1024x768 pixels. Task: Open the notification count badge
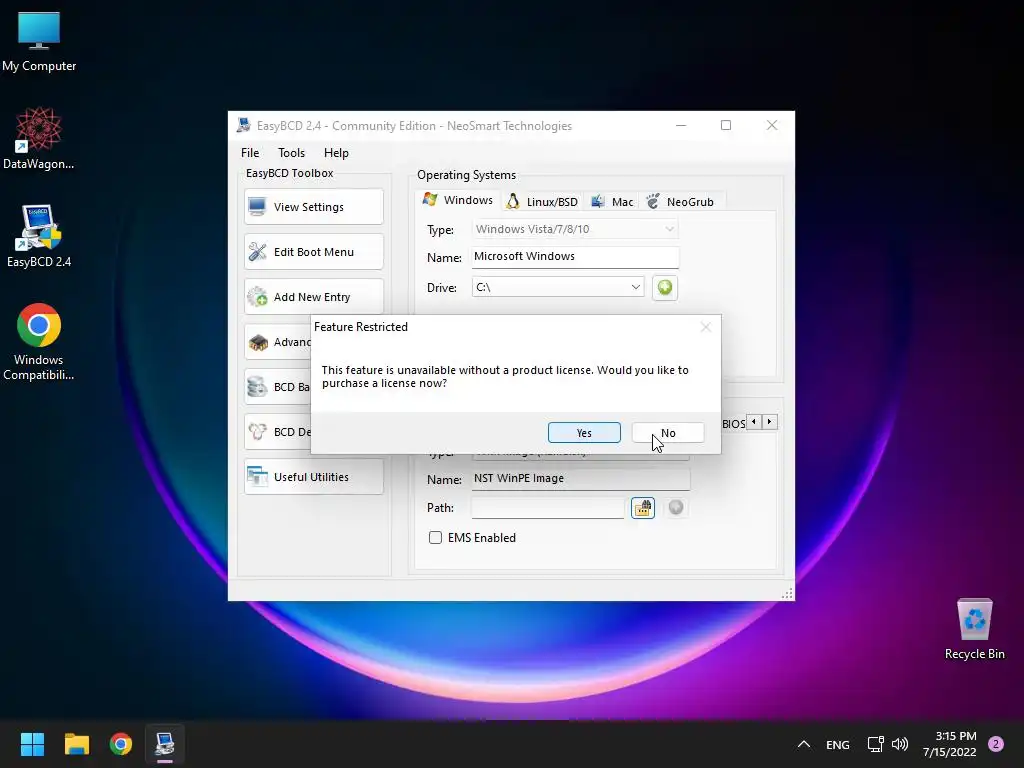996,744
